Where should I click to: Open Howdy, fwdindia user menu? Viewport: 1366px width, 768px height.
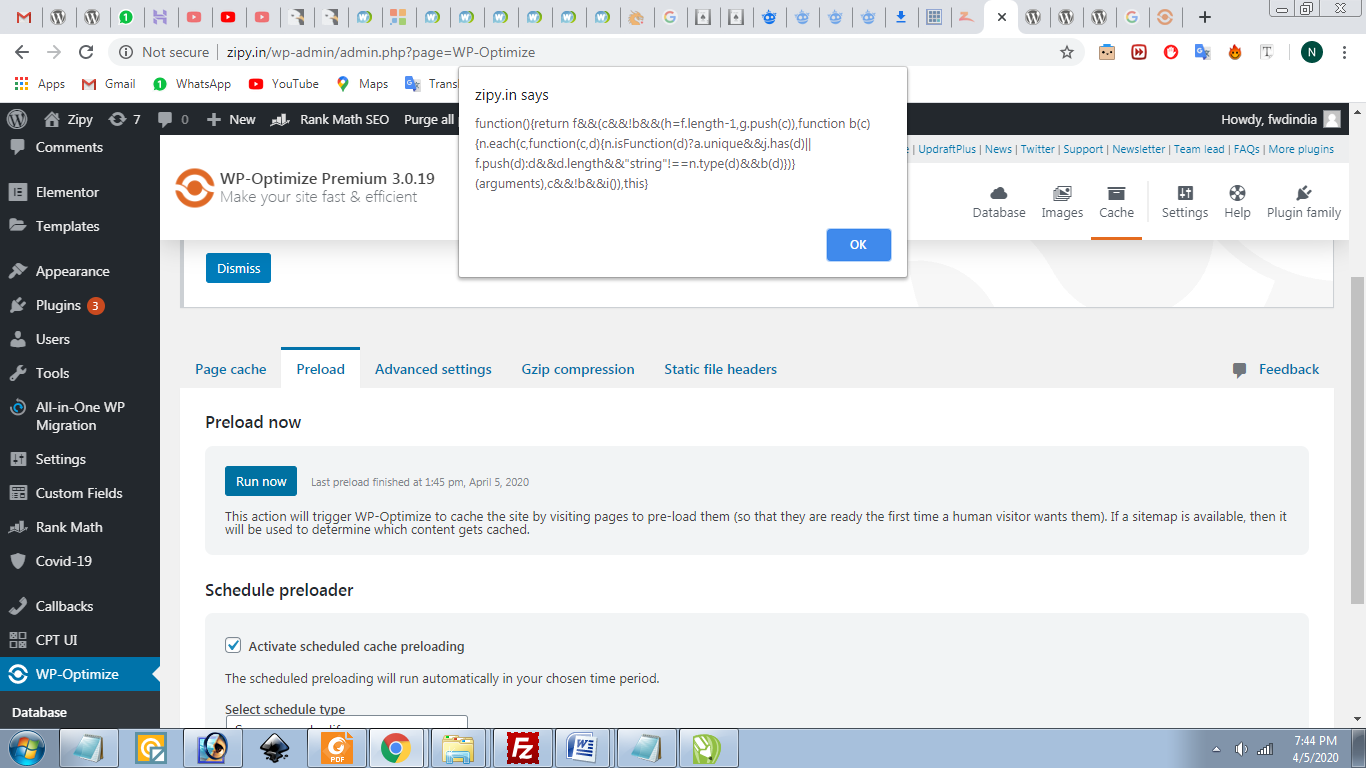click(1281, 119)
